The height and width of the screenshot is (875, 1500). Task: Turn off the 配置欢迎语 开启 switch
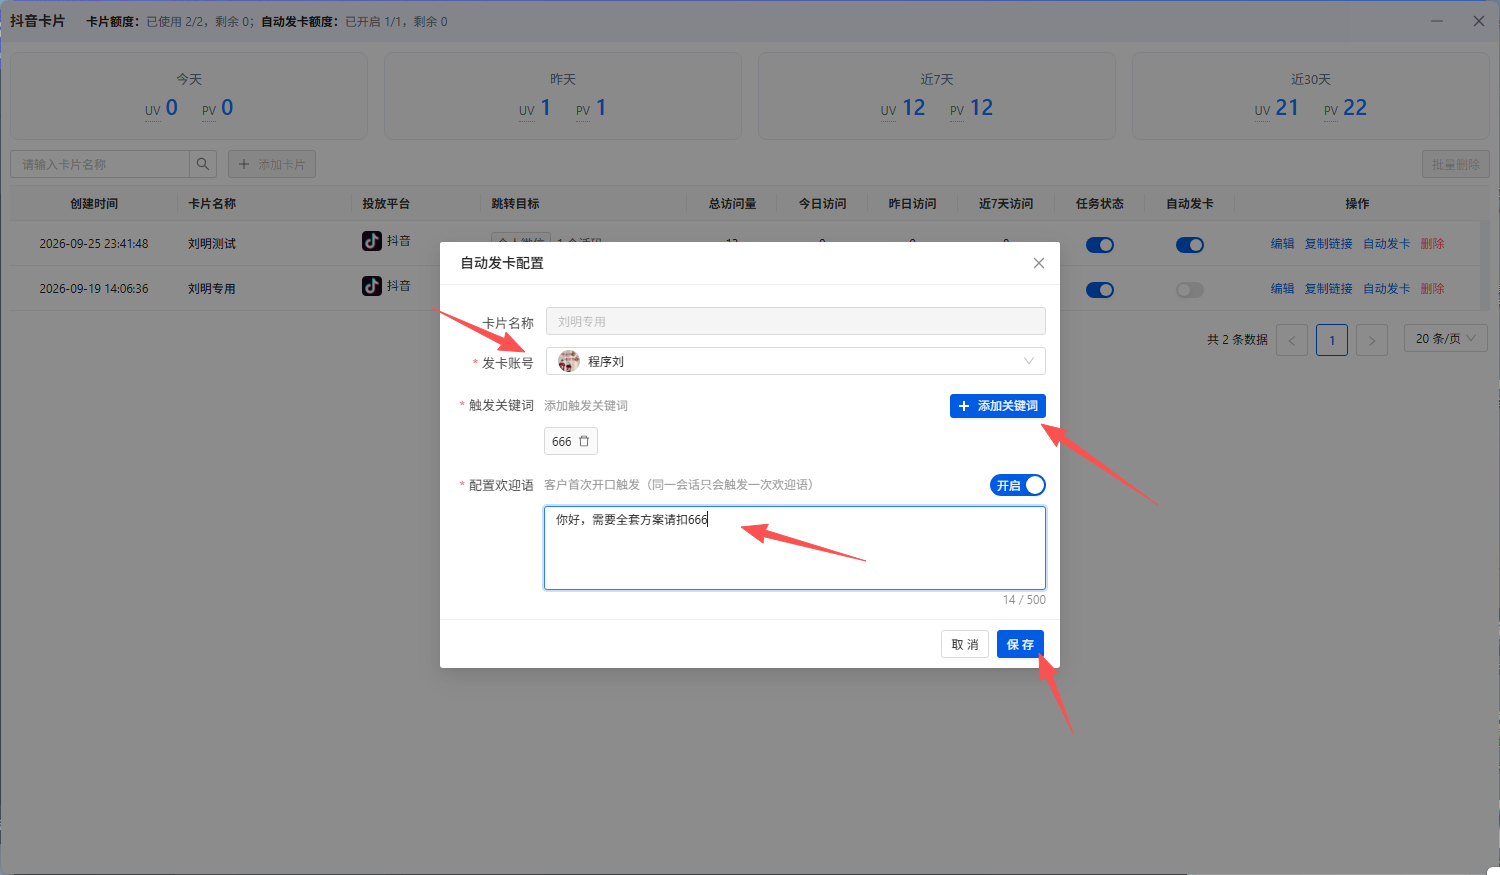[1018, 485]
